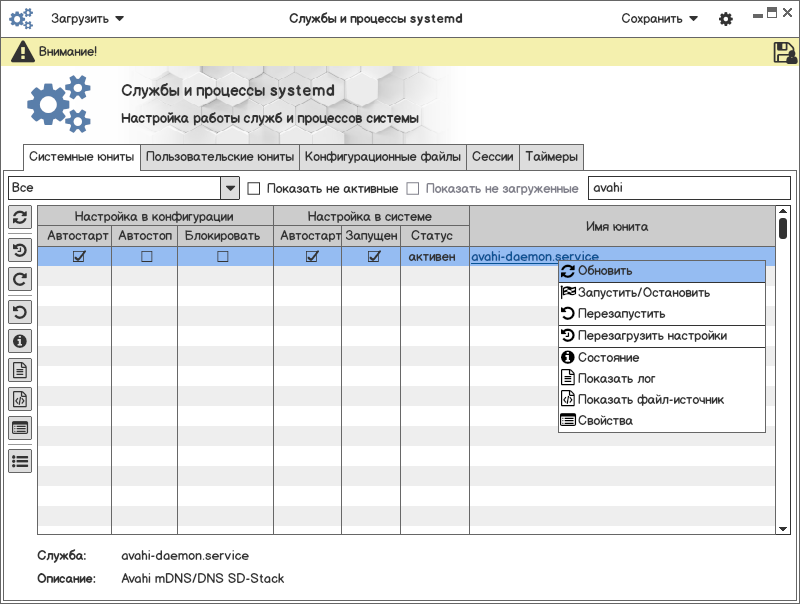Viewport: 800px width, 604px height.
Task: Click the avahi-daemon.service unit name link
Action: 513,257
